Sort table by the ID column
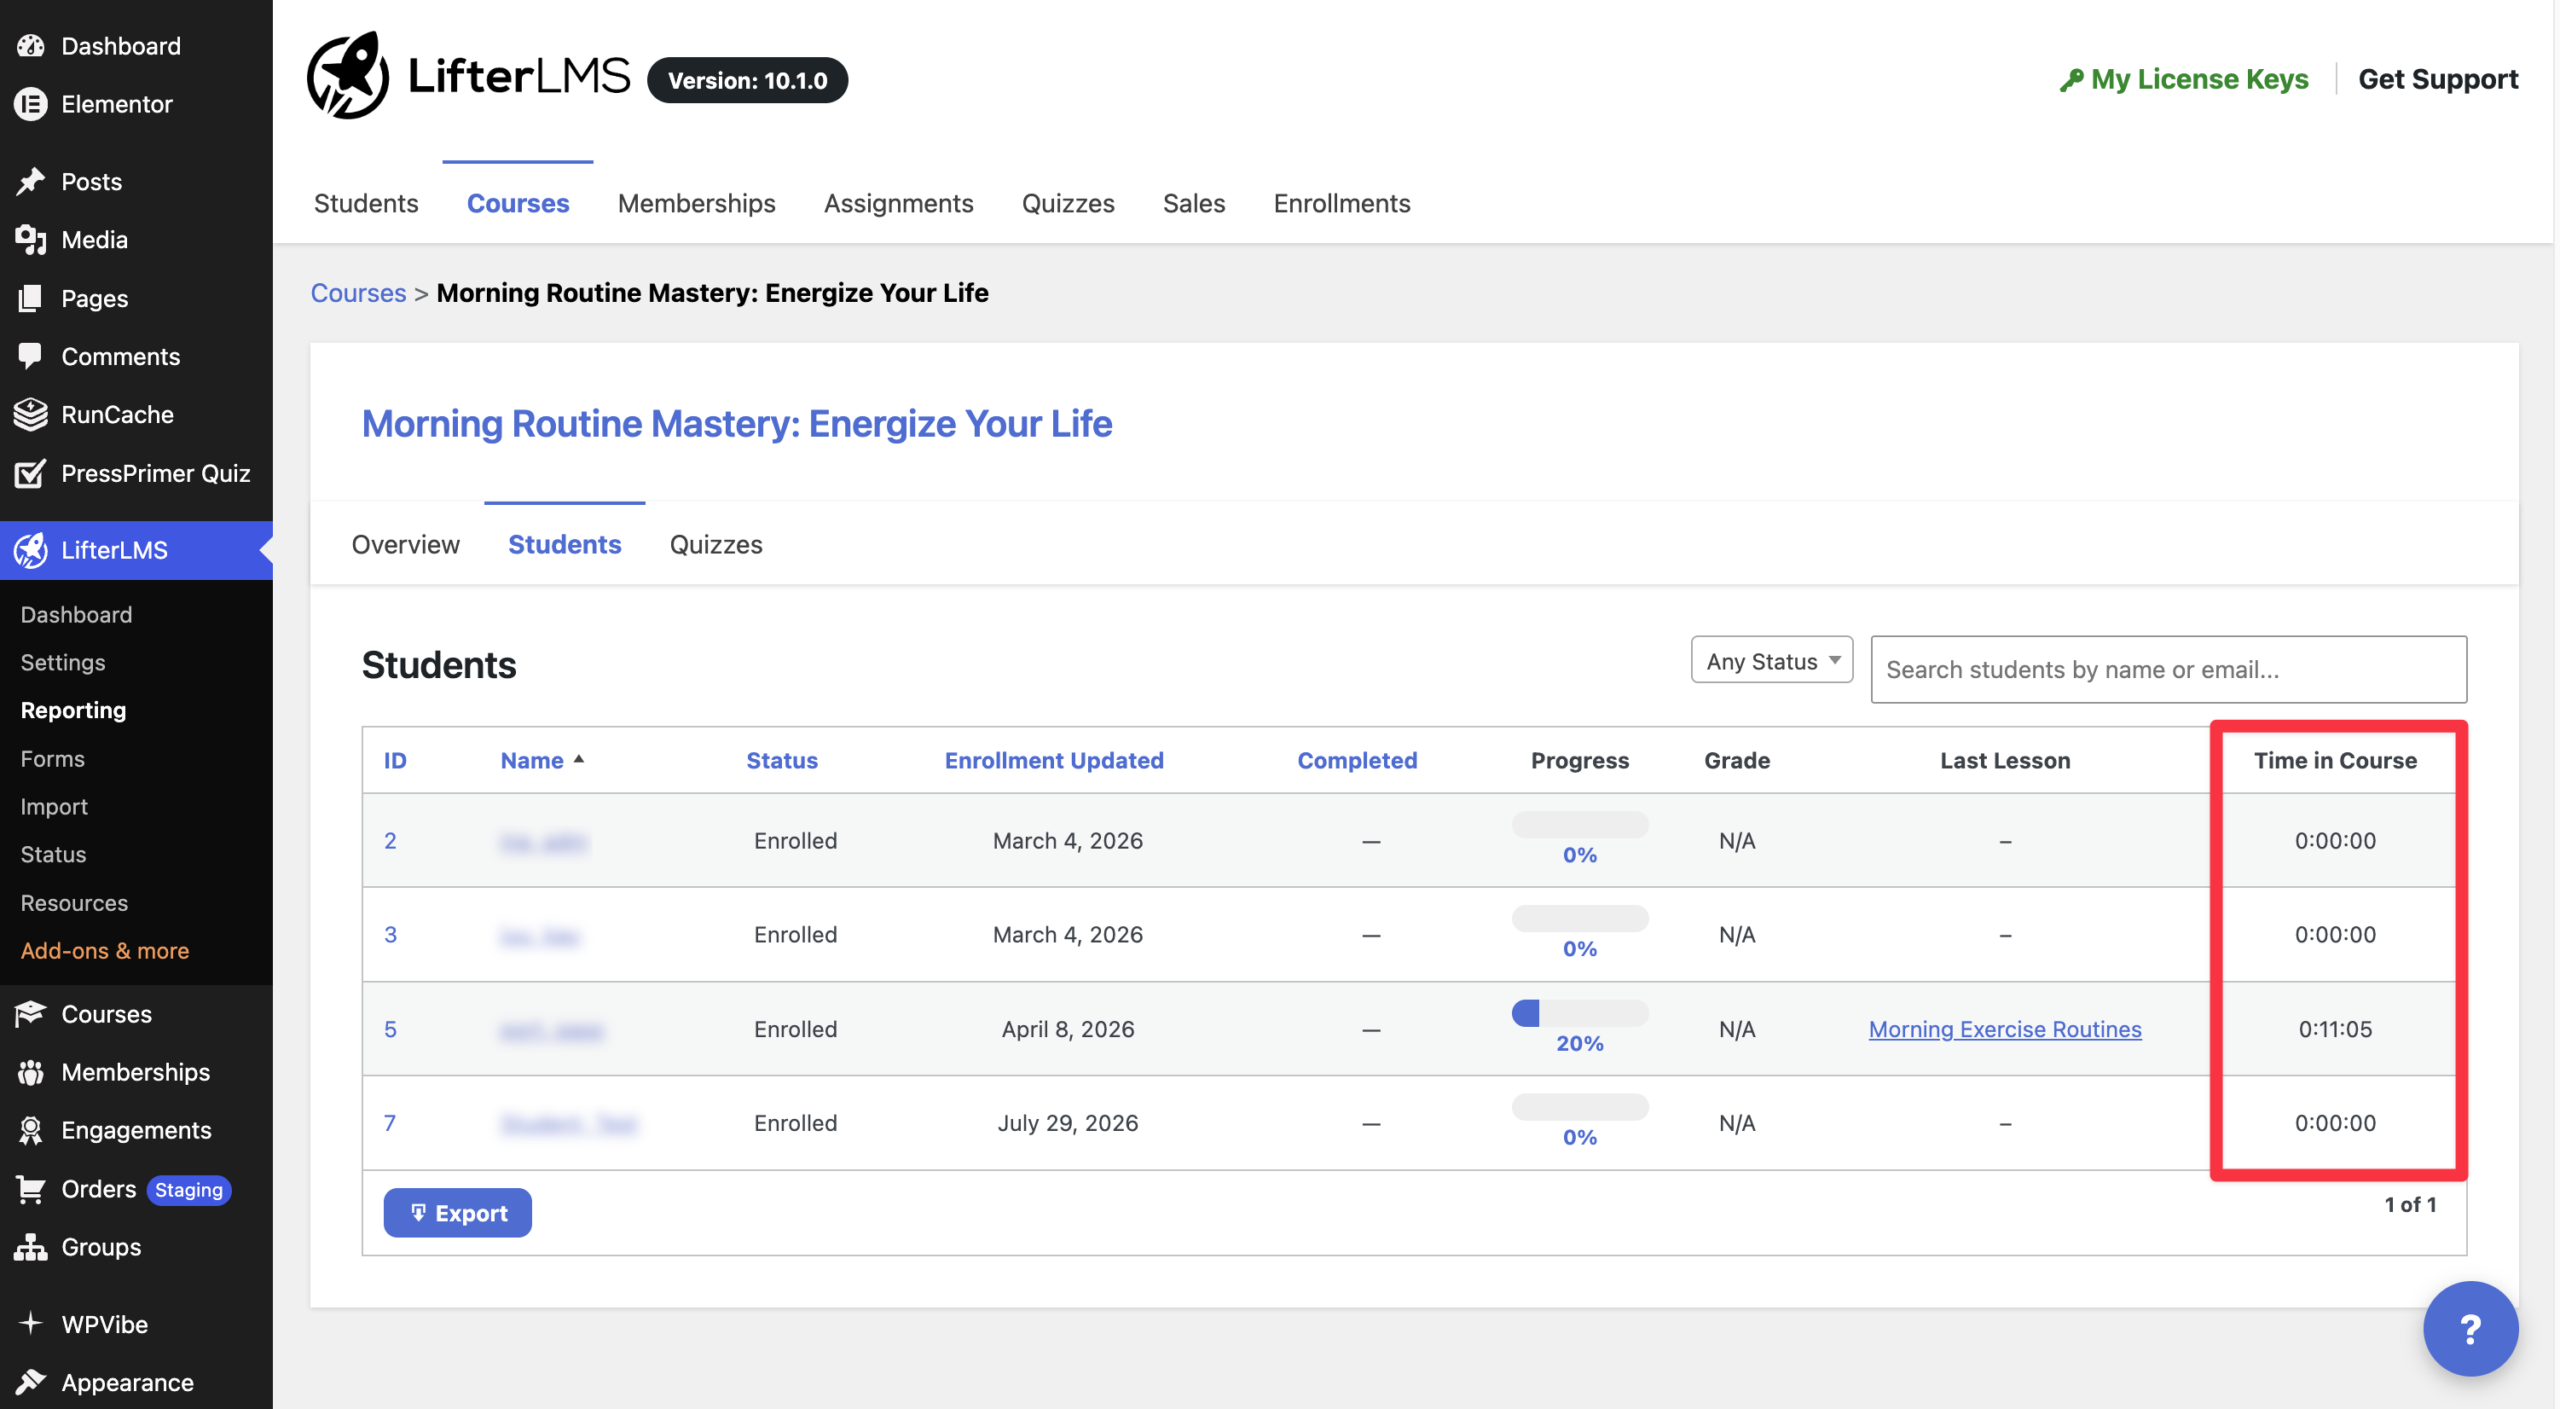 (395, 760)
